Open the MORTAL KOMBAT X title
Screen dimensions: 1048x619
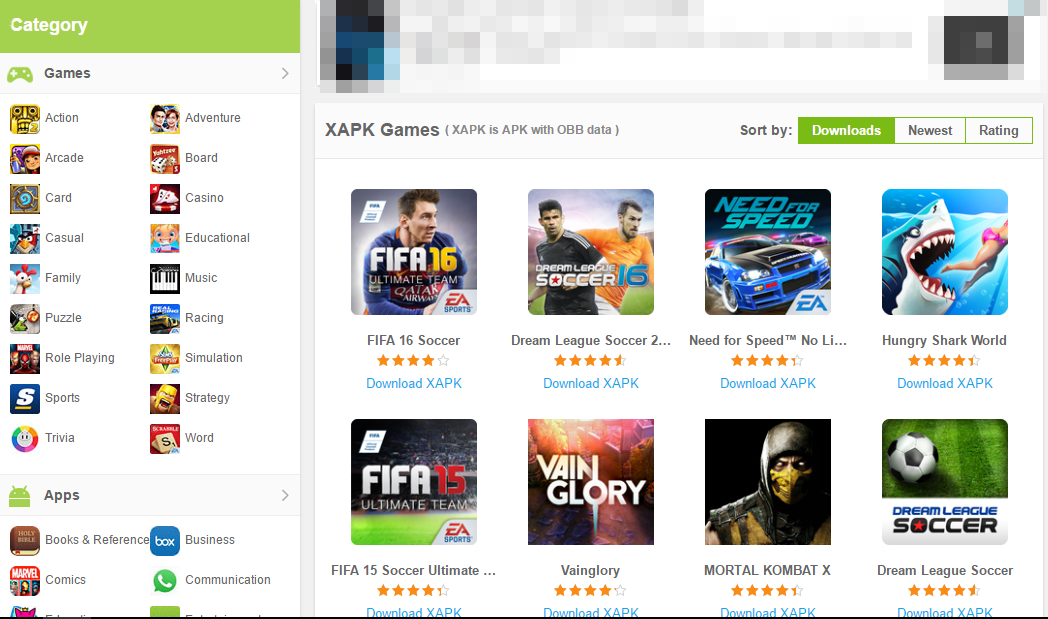[x=767, y=570]
